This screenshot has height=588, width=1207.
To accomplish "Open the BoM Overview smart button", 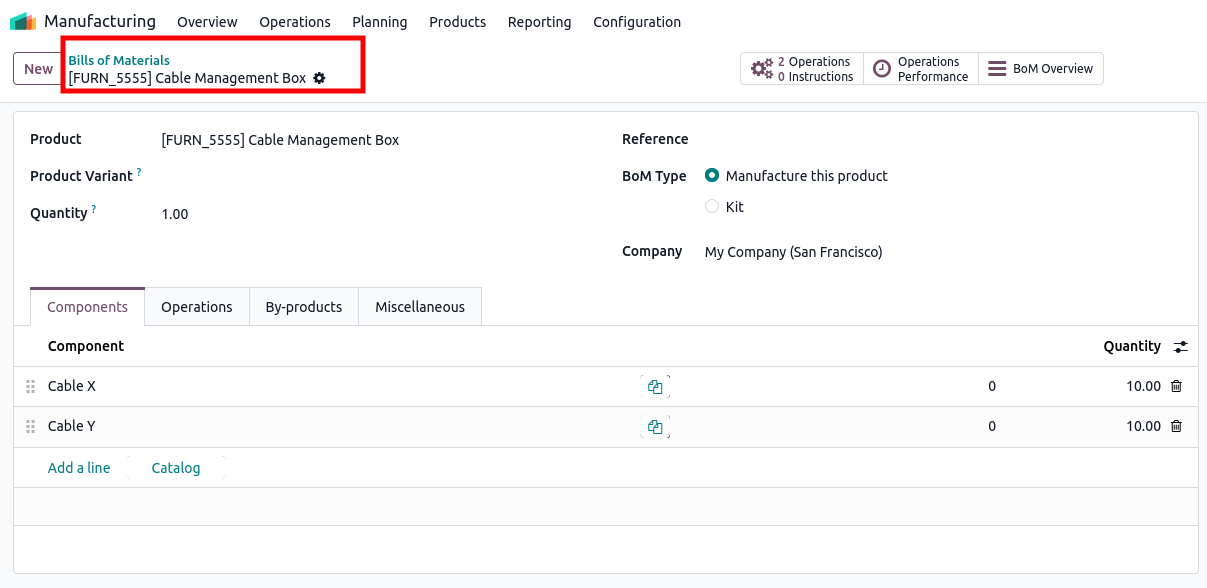I will pos(1040,69).
